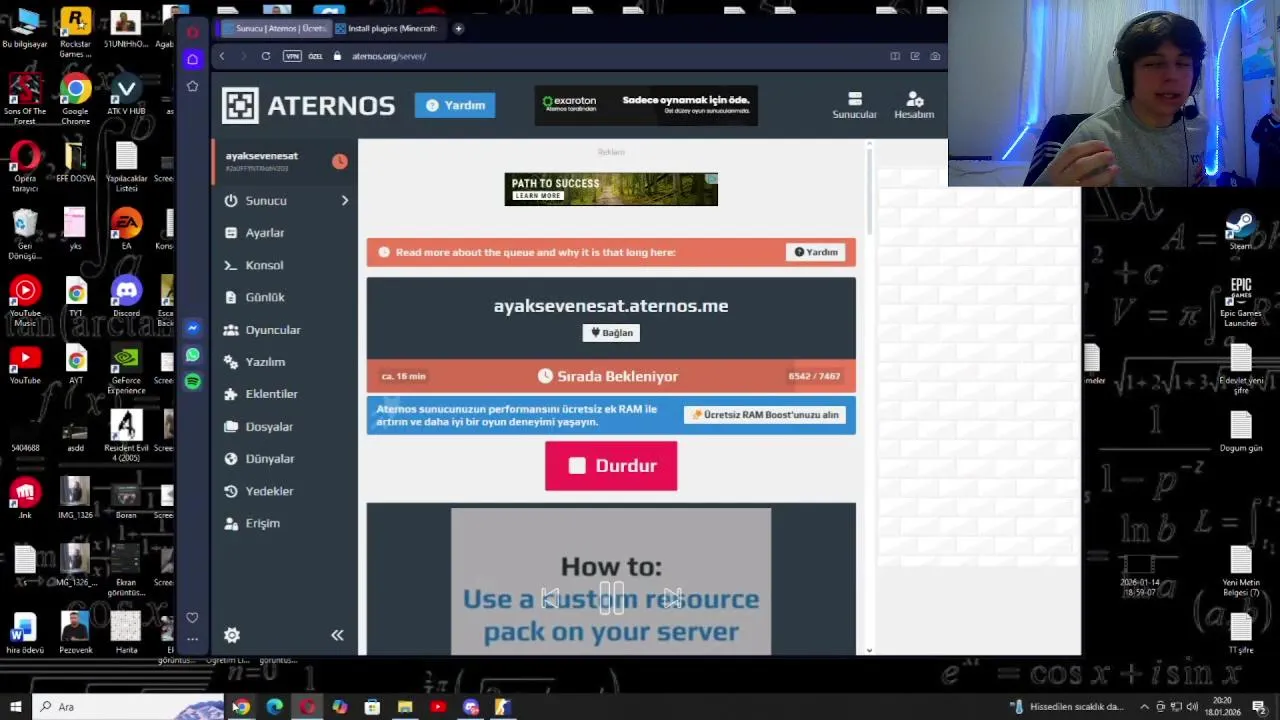The width and height of the screenshot is (1280, 720).
Task: Click the Bağlan connect button
Action: click(x=611, y=333)
